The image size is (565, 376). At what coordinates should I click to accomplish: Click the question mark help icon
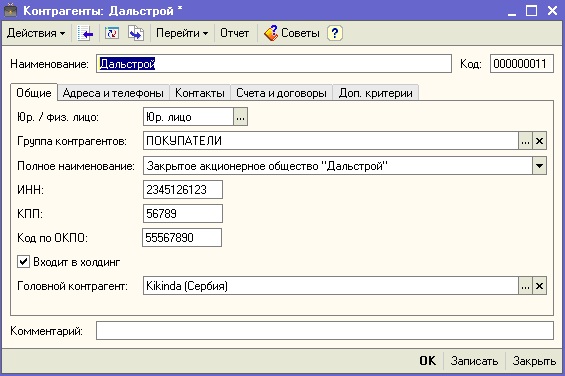pos(335,33)
